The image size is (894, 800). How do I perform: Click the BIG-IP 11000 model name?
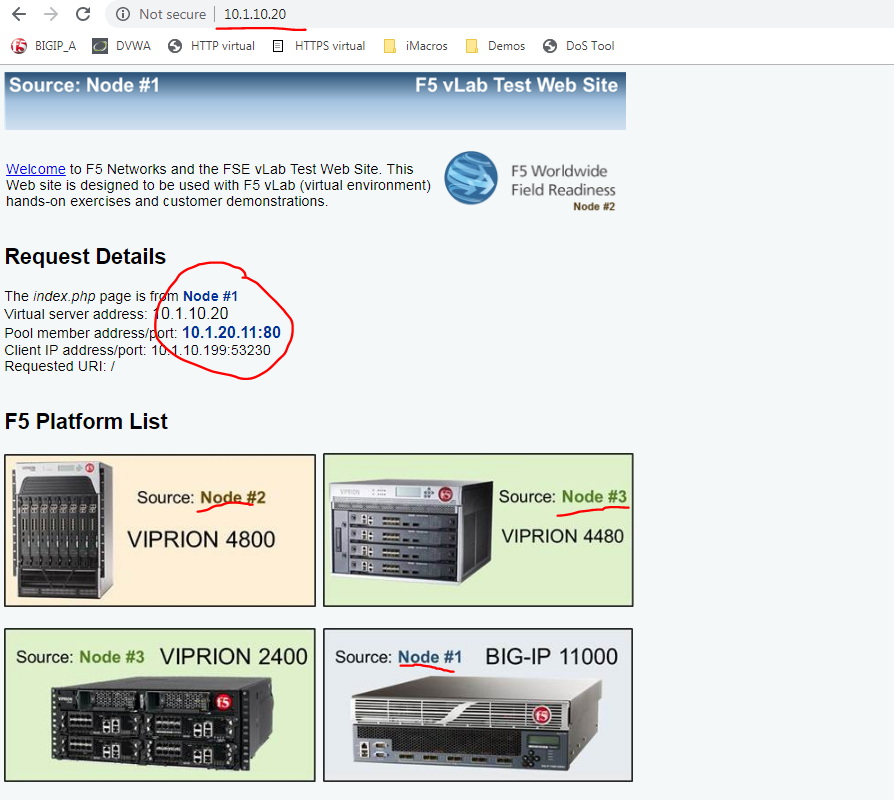[x=551, y=657]
